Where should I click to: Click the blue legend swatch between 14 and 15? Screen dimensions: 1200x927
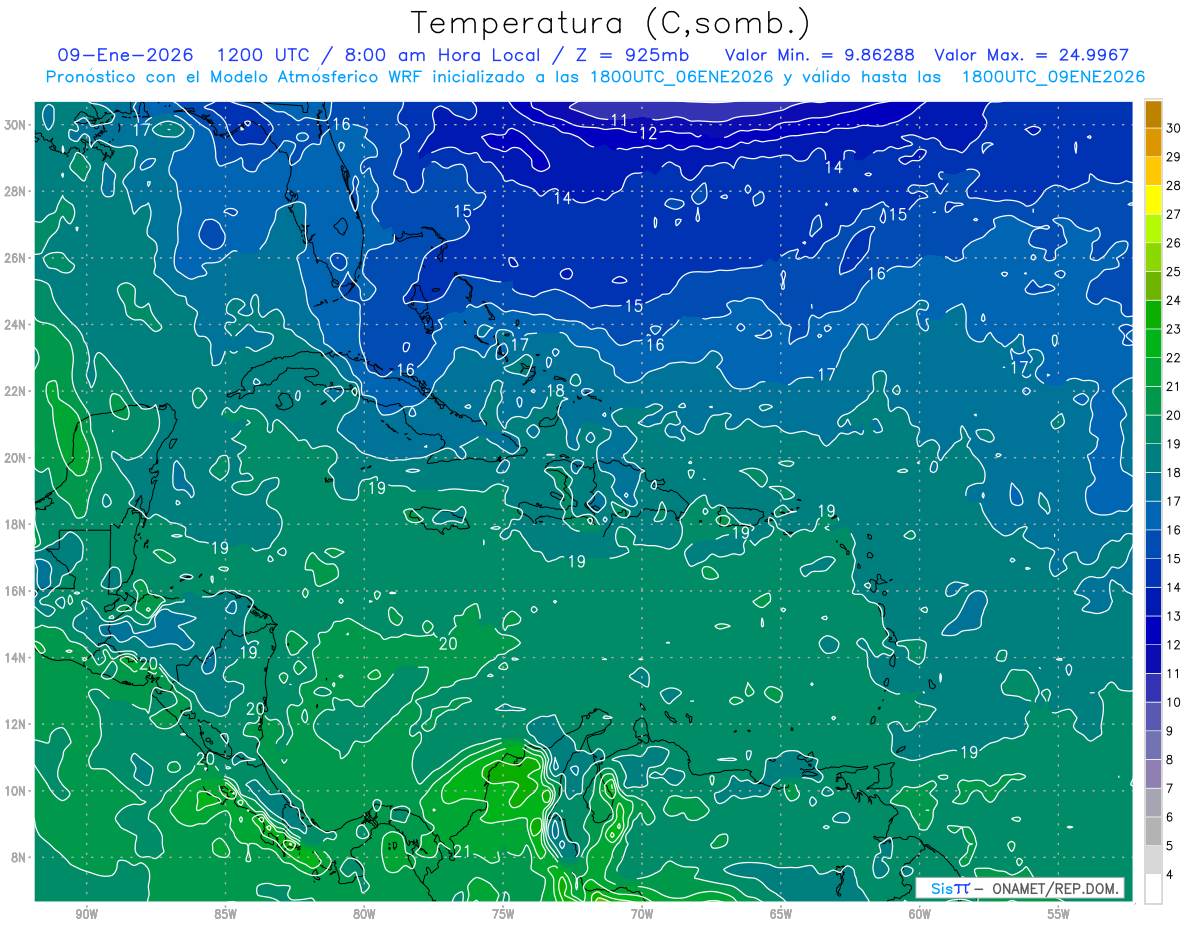click(1154, 573)
